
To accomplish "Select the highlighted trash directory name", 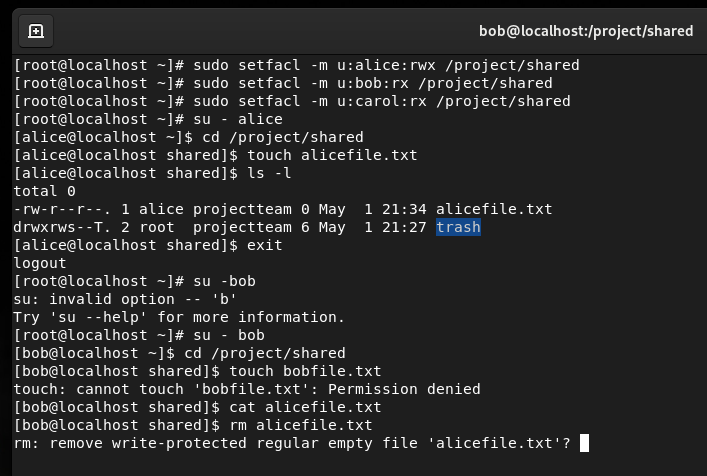I will [458, 227].
